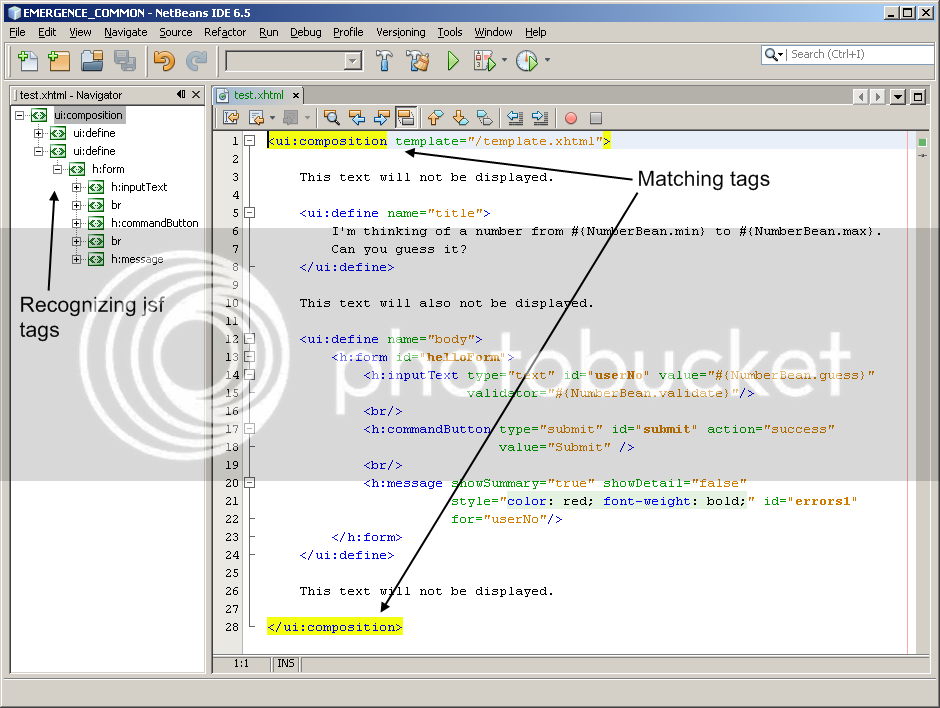Toggle Highlight Search button in editor toolbar

(x=406, y=118)
